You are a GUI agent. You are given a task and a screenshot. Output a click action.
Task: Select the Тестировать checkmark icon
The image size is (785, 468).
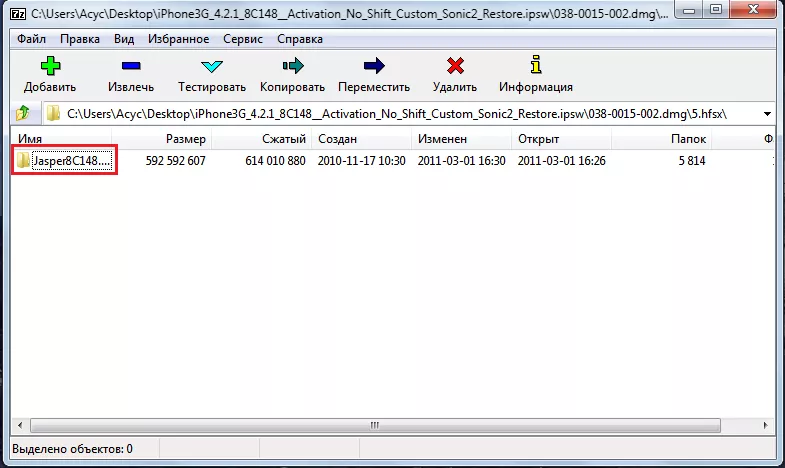tap(212, 66)
